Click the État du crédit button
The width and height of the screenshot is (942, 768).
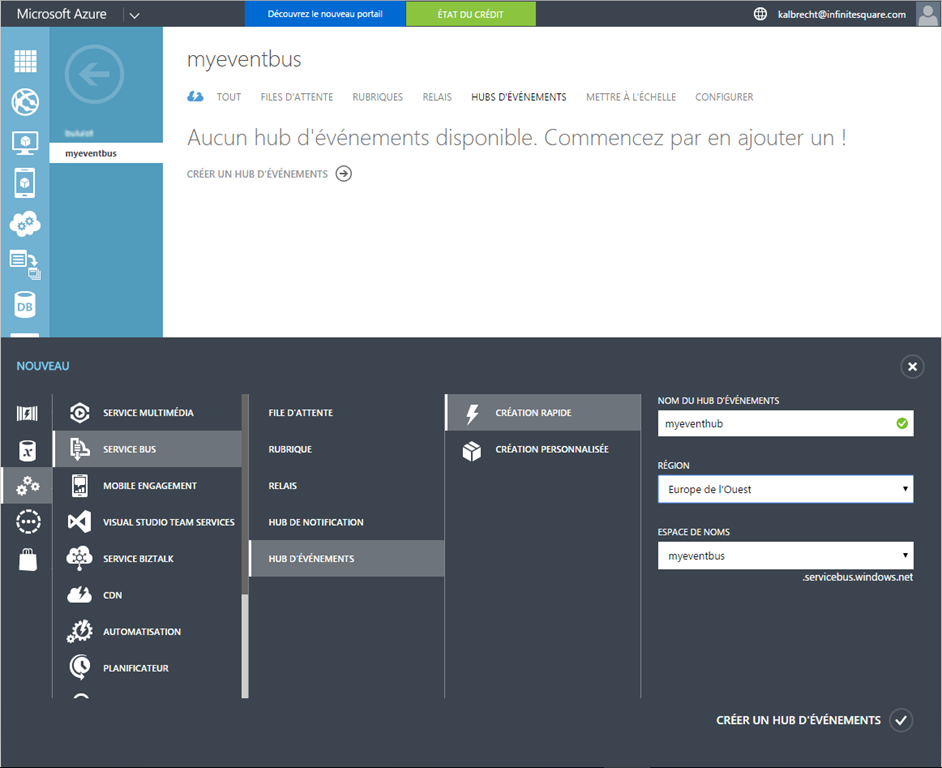[470, 14]
